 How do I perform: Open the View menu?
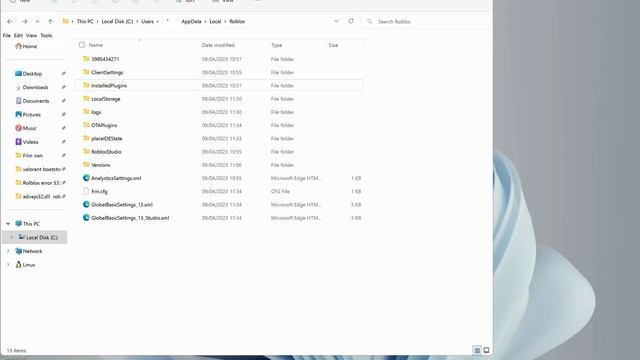point(31,36)
